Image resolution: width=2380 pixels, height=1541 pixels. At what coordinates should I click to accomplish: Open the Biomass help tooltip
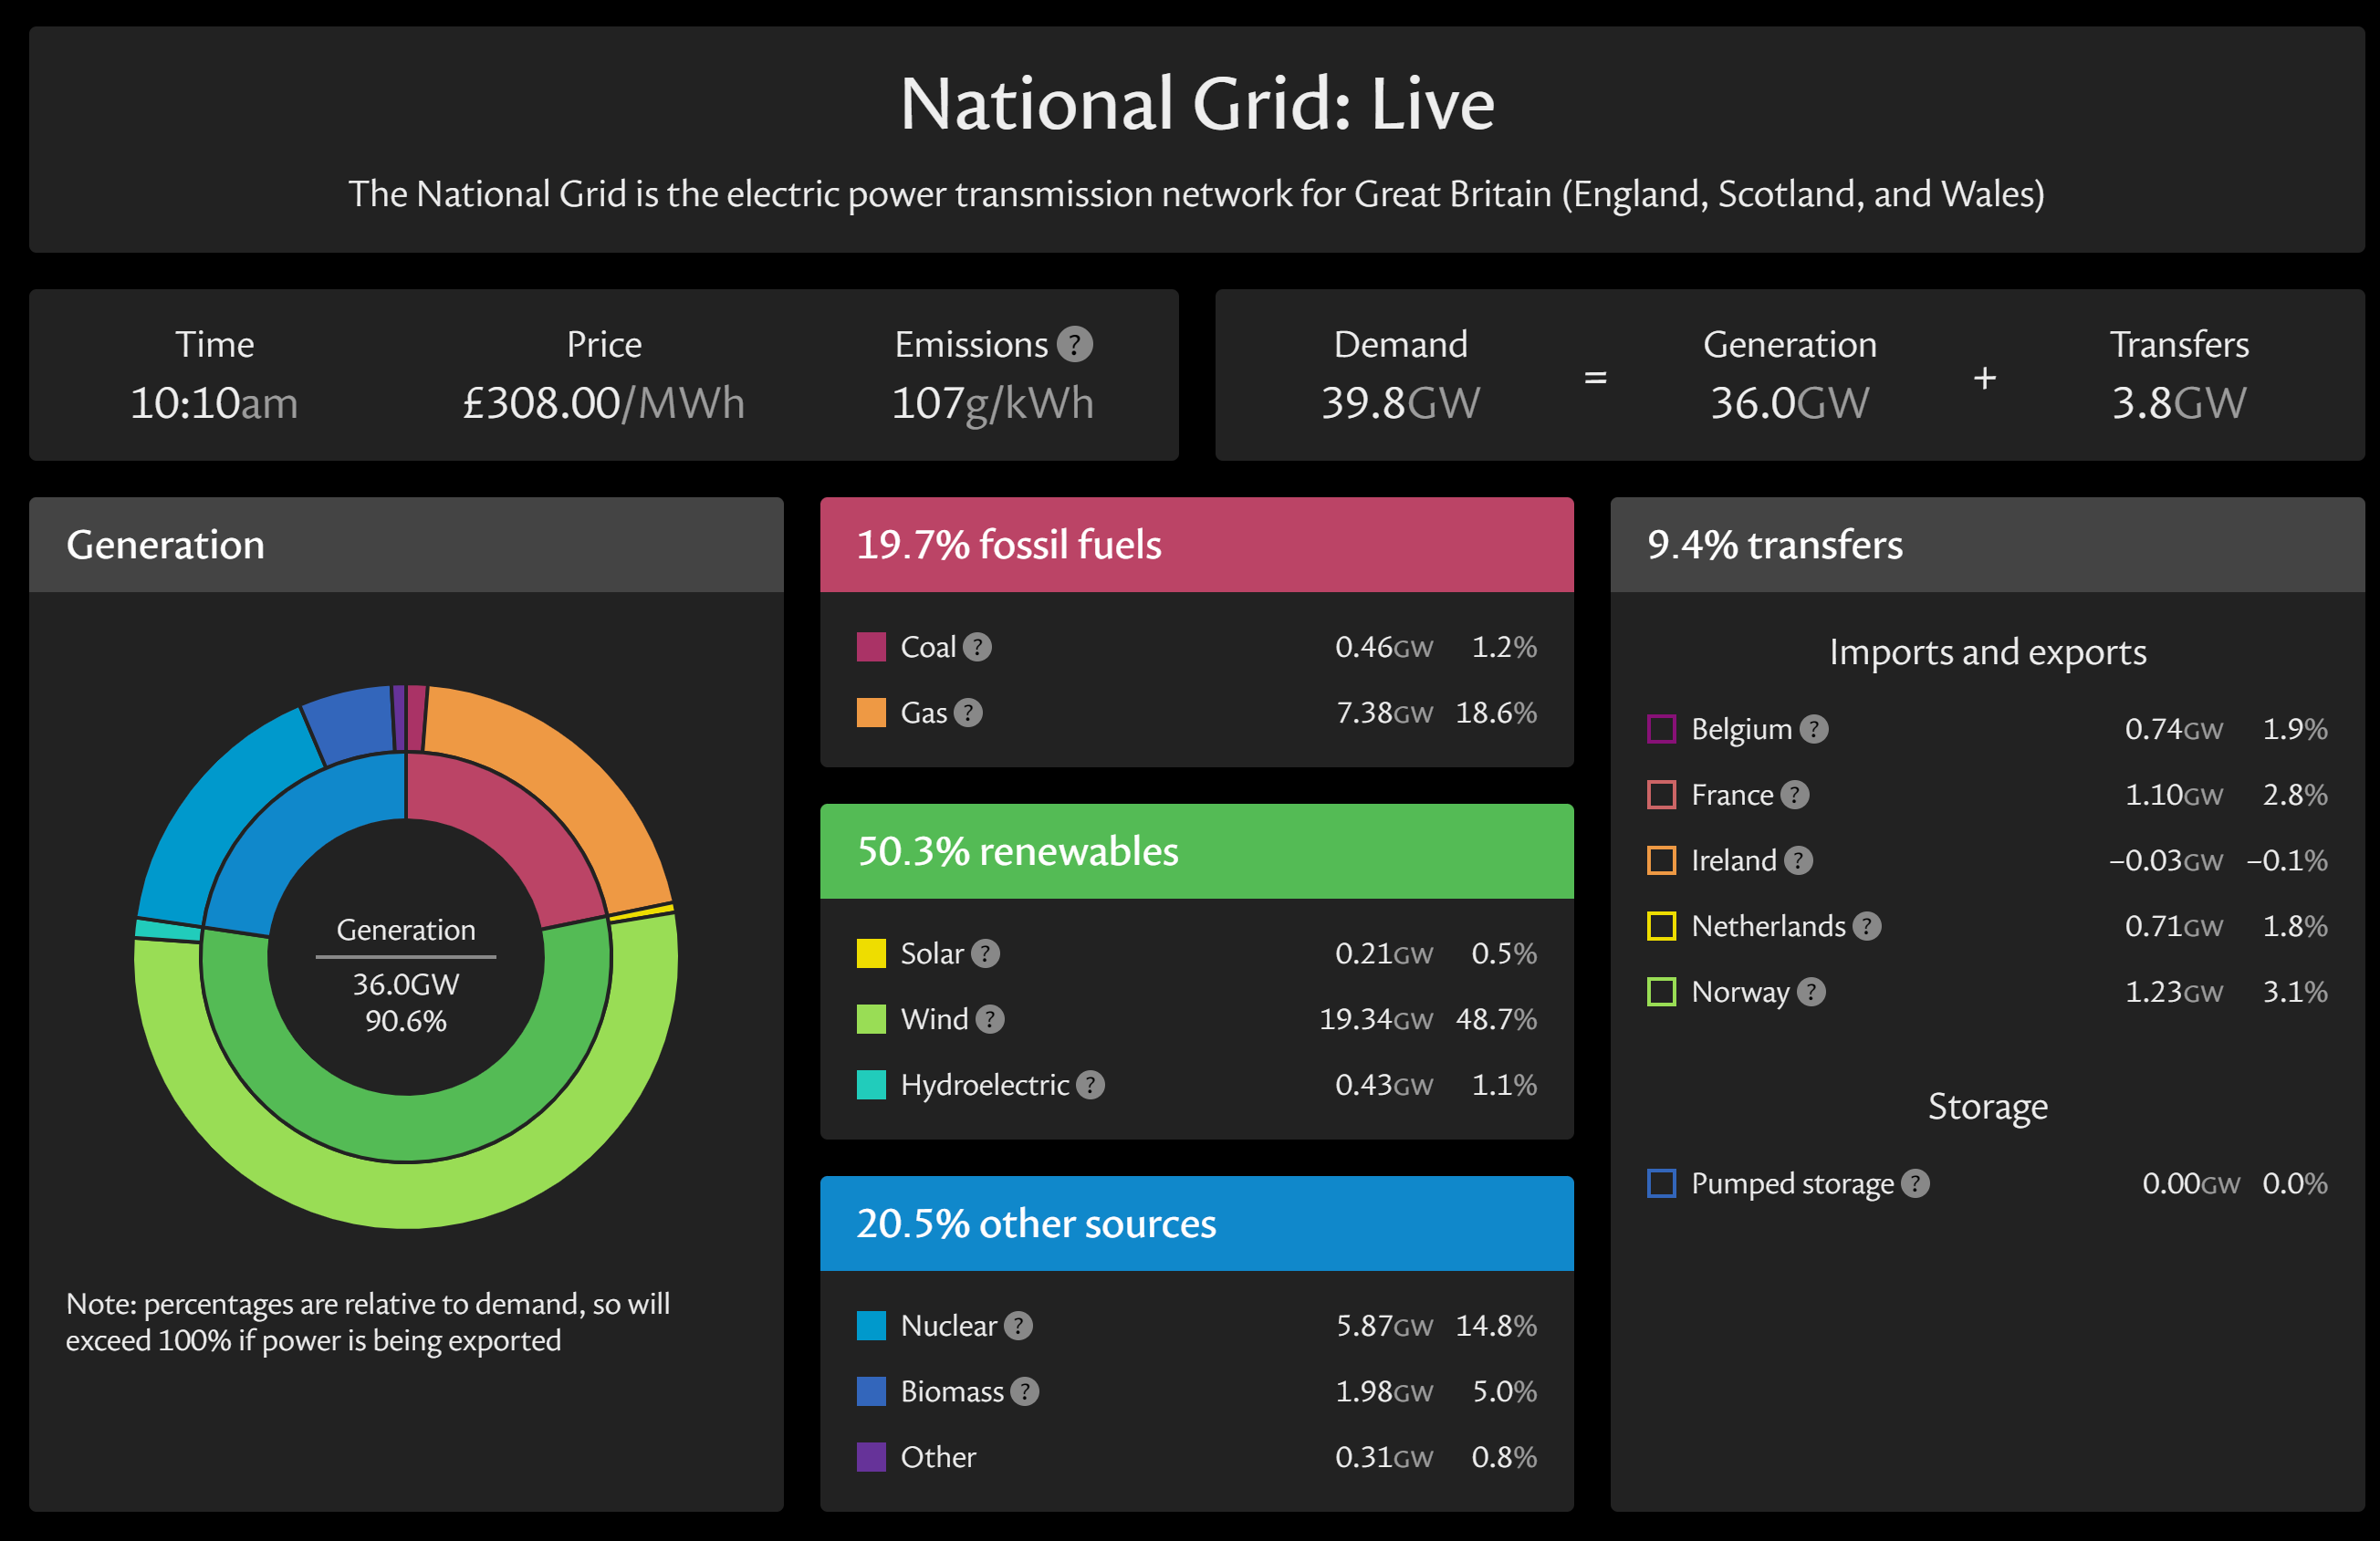coord(1024,1391)
